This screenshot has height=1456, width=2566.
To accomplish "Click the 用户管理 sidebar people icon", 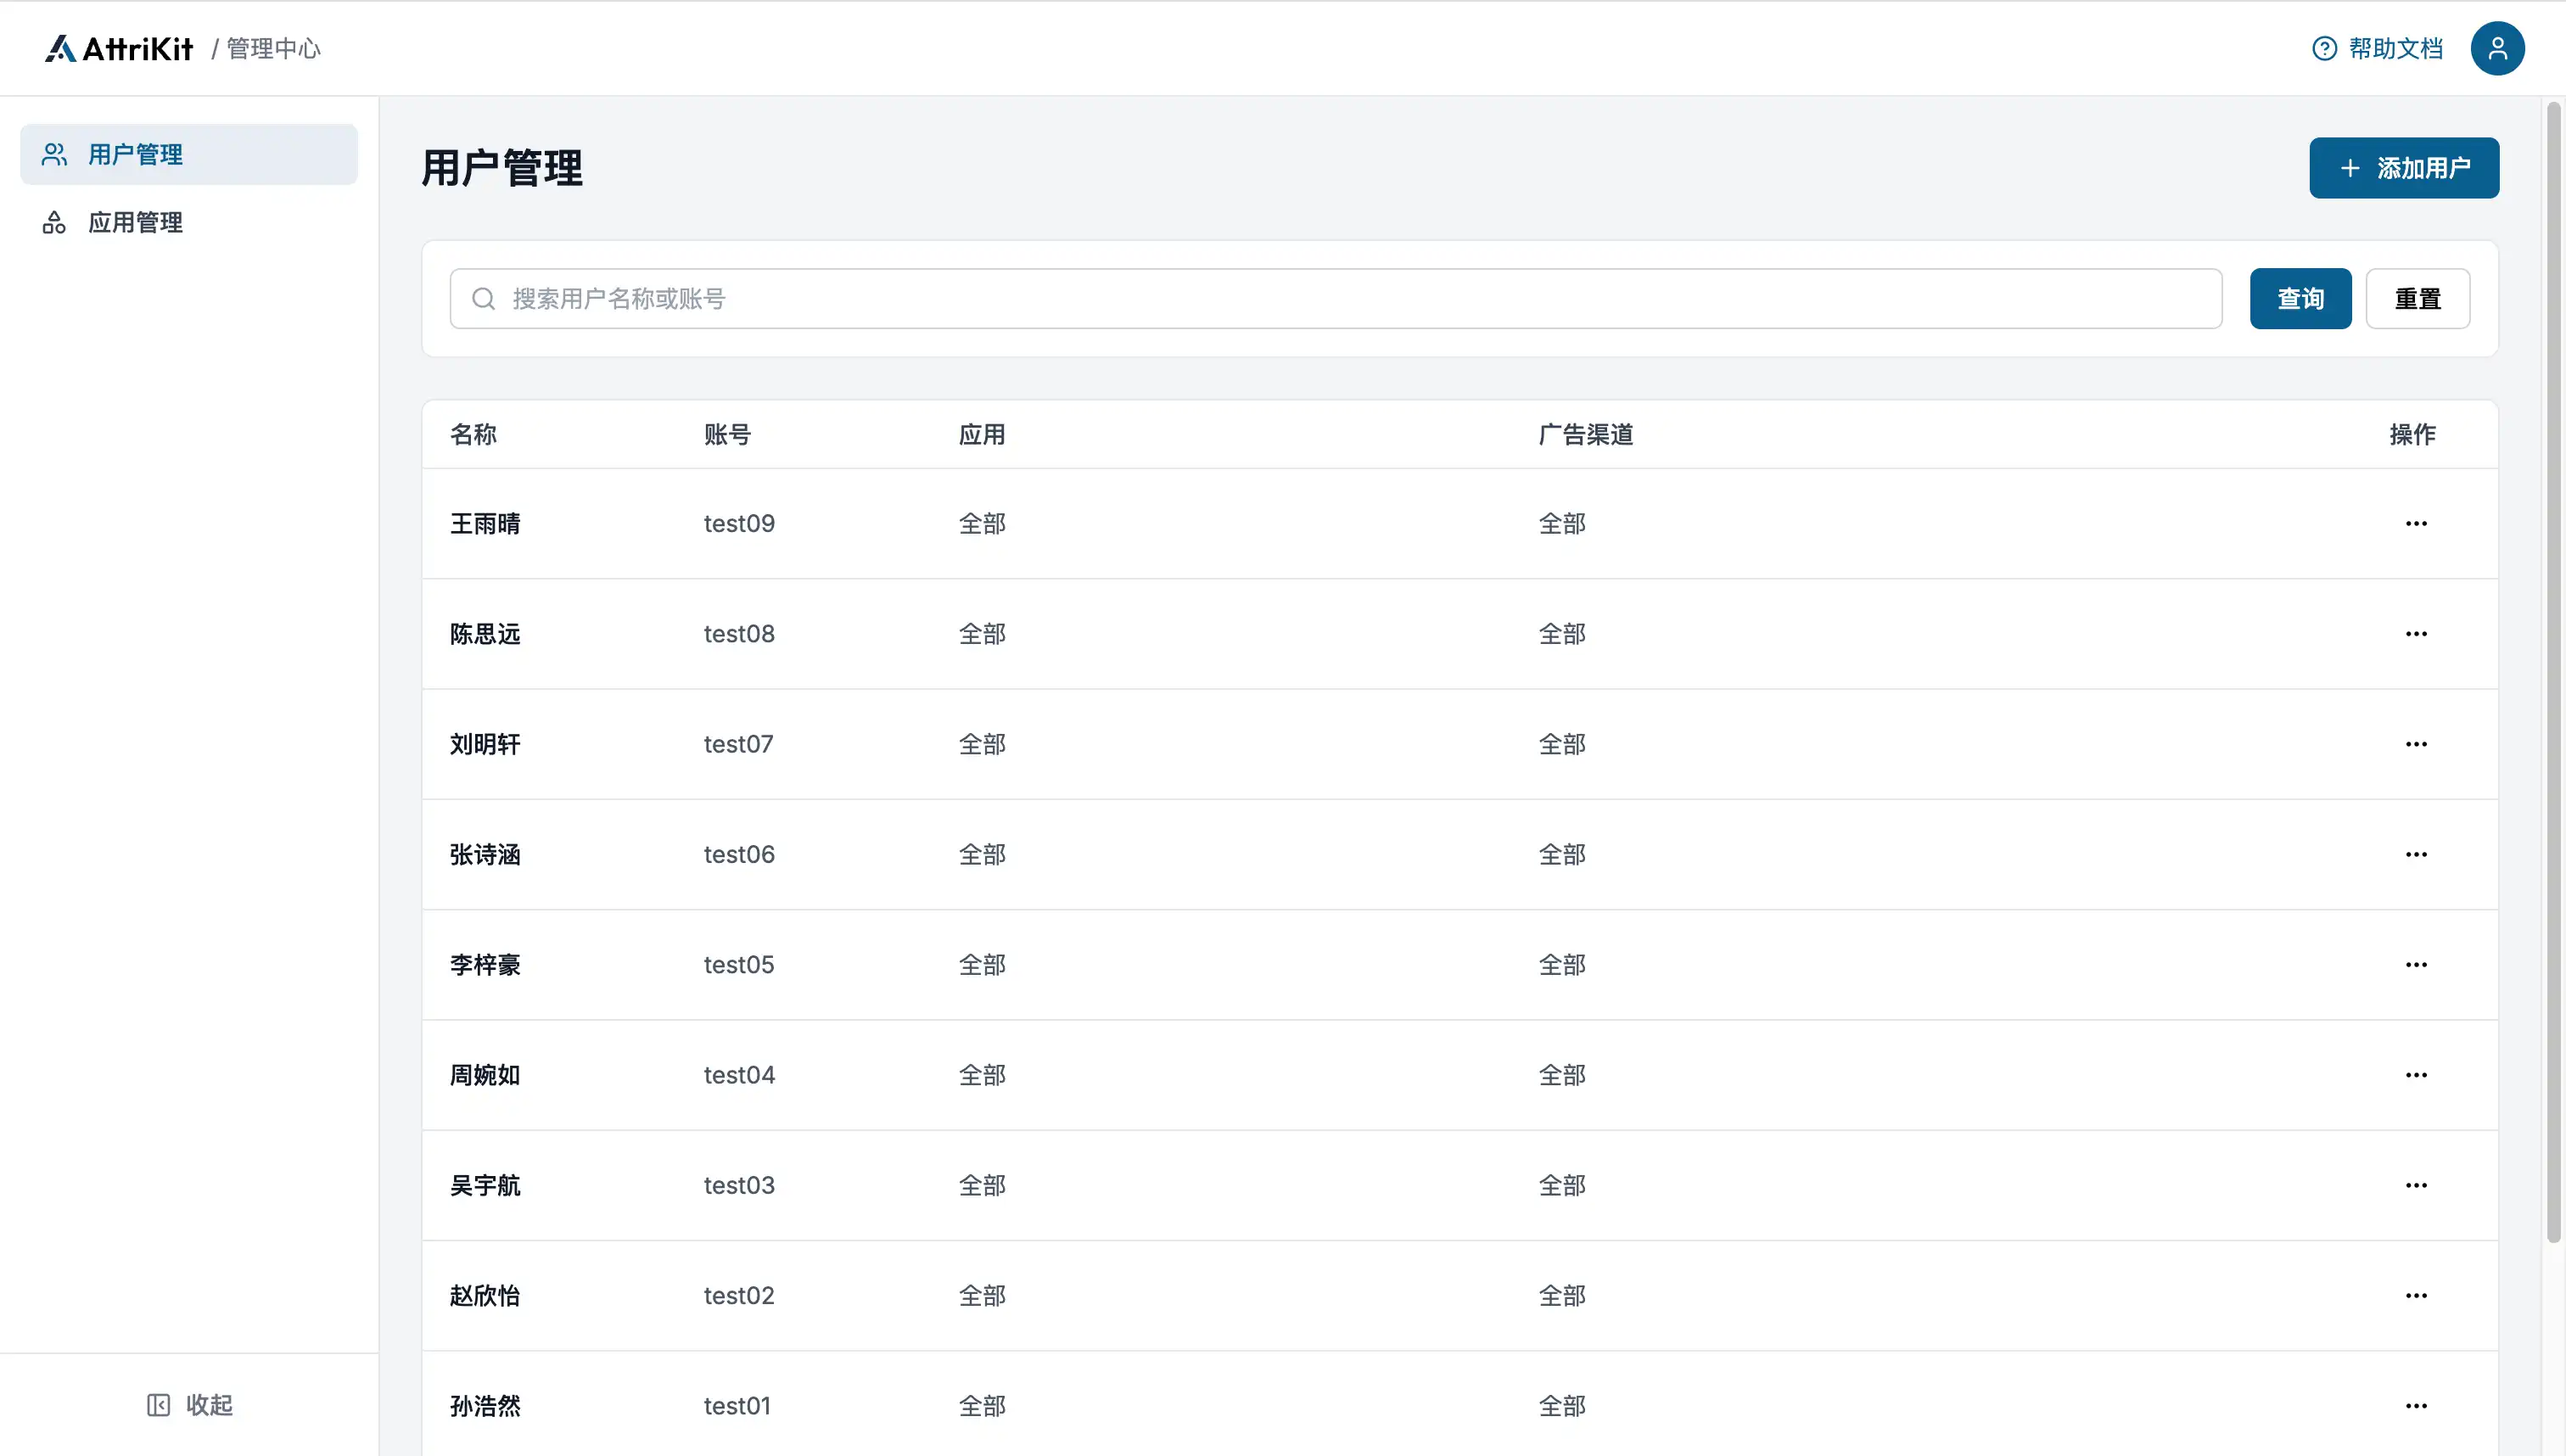I will click(54, 154).
